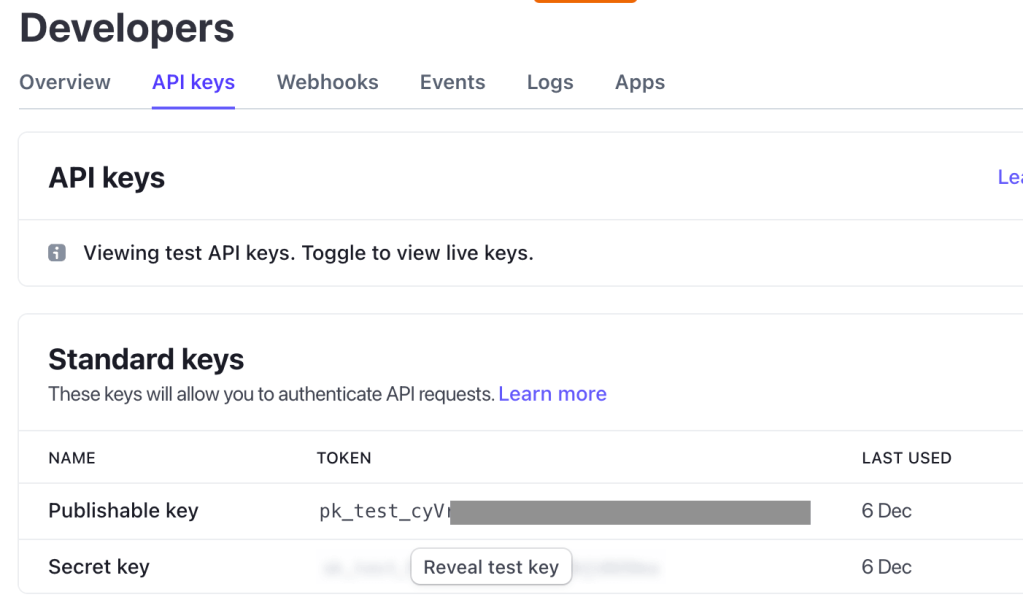Image resolution: width=1023 pixels, height=616 pixels.
Task: Click the Viewing test API keys notice text
Action: pos(308,253)
